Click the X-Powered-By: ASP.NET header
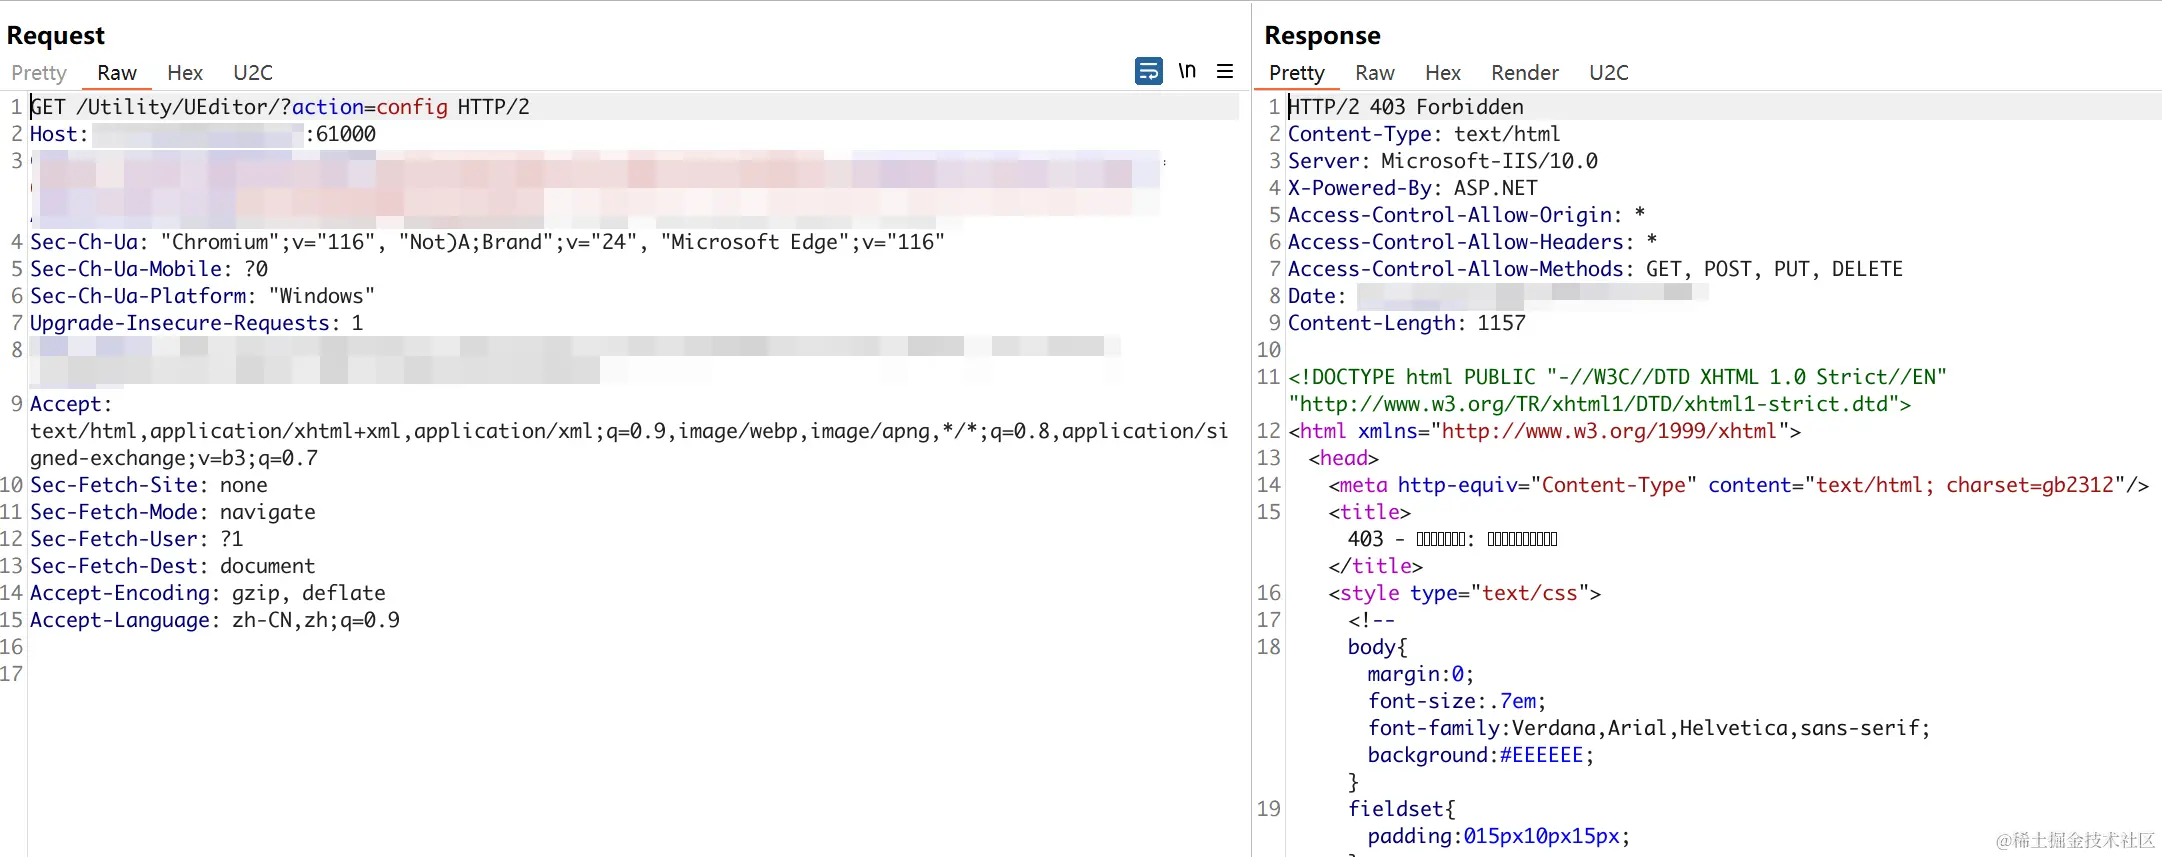Screen dimensions: 2162x857 click(x=1413, y=188)
